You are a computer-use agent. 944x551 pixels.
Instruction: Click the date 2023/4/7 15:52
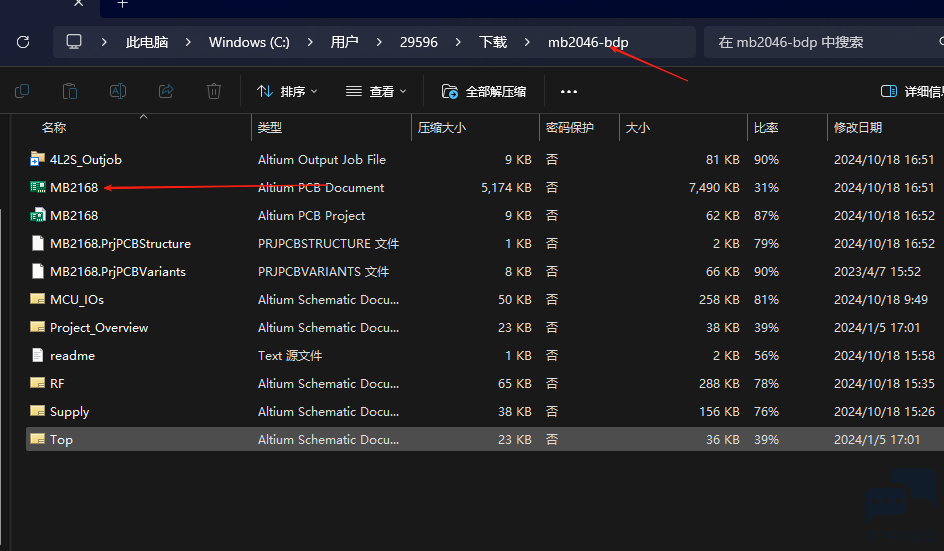click(x=877, y=272)
